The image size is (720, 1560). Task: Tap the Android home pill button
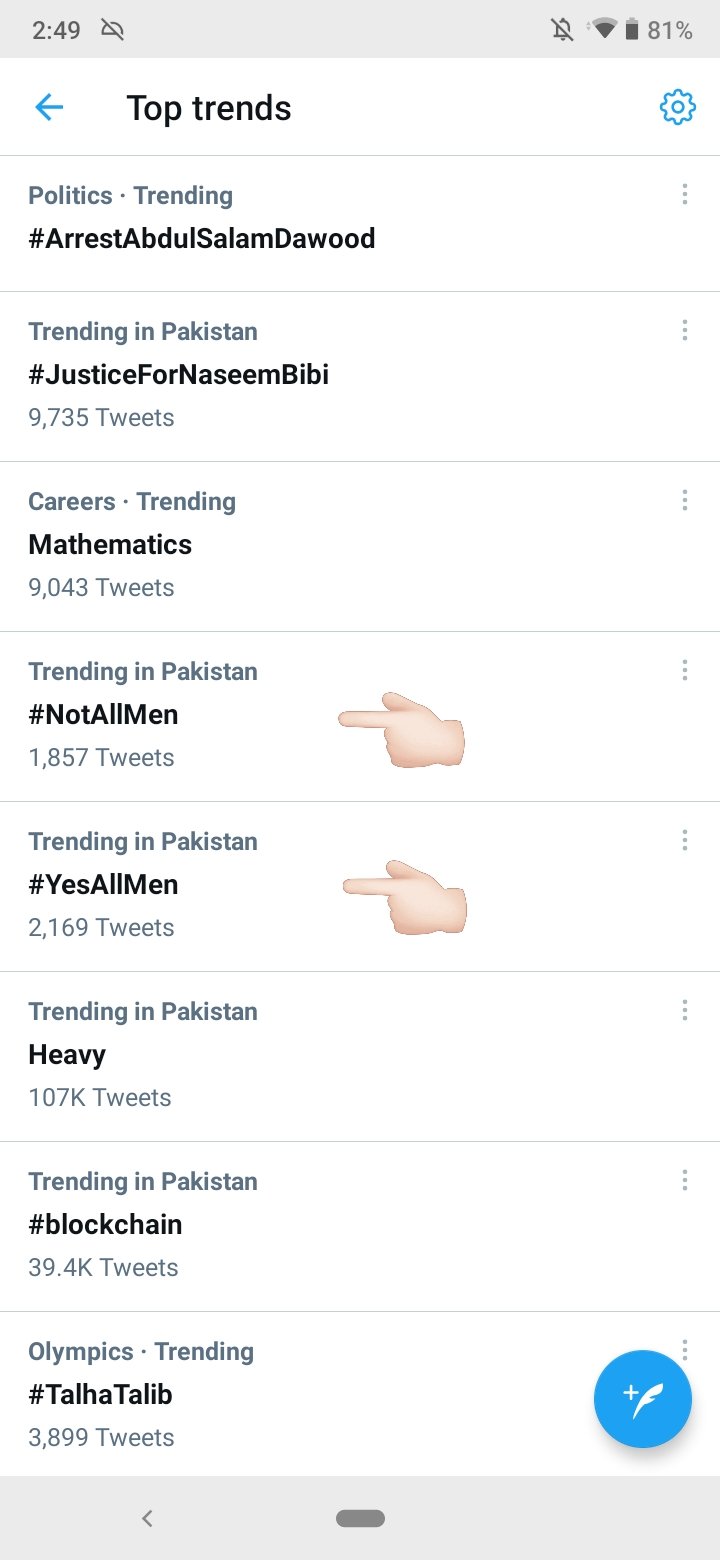point(360,1518)
